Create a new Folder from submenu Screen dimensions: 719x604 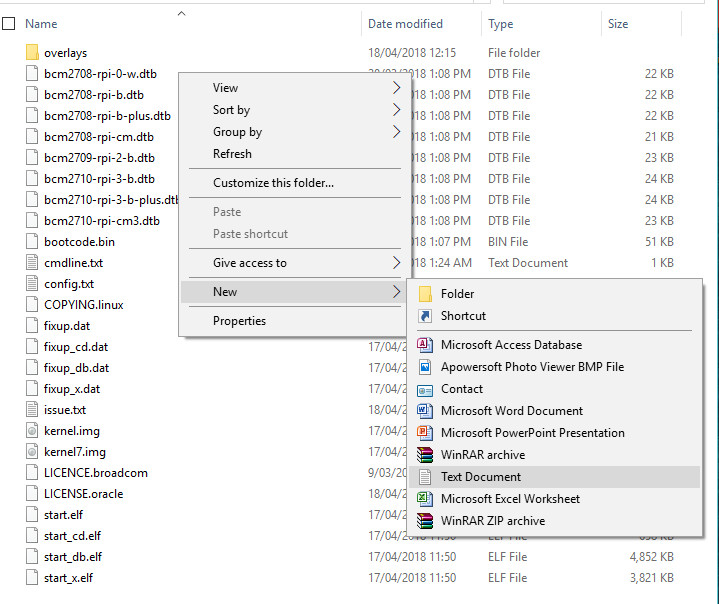(457, 294)
